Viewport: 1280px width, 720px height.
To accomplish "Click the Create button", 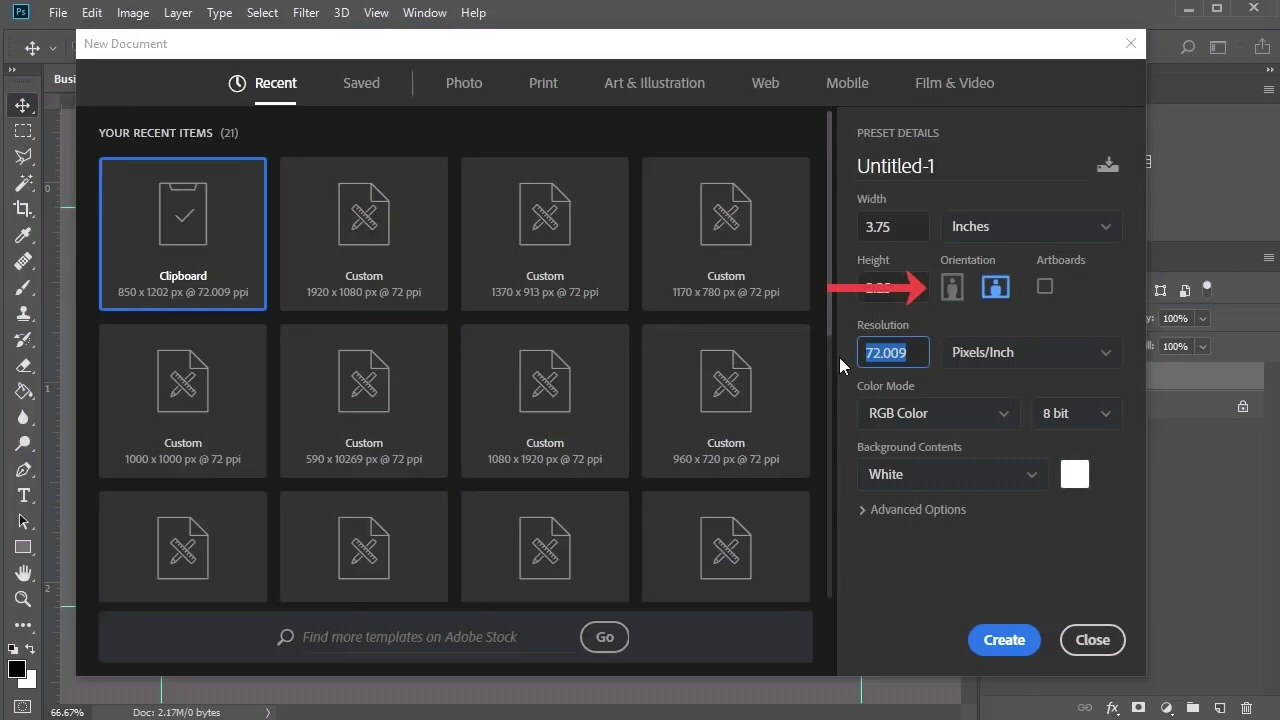I will coord(1004,640).
